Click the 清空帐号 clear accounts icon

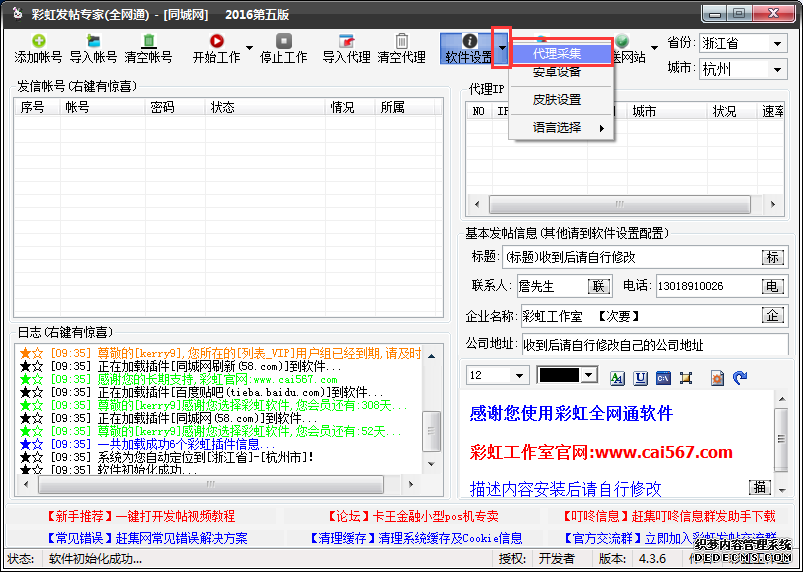149,41
